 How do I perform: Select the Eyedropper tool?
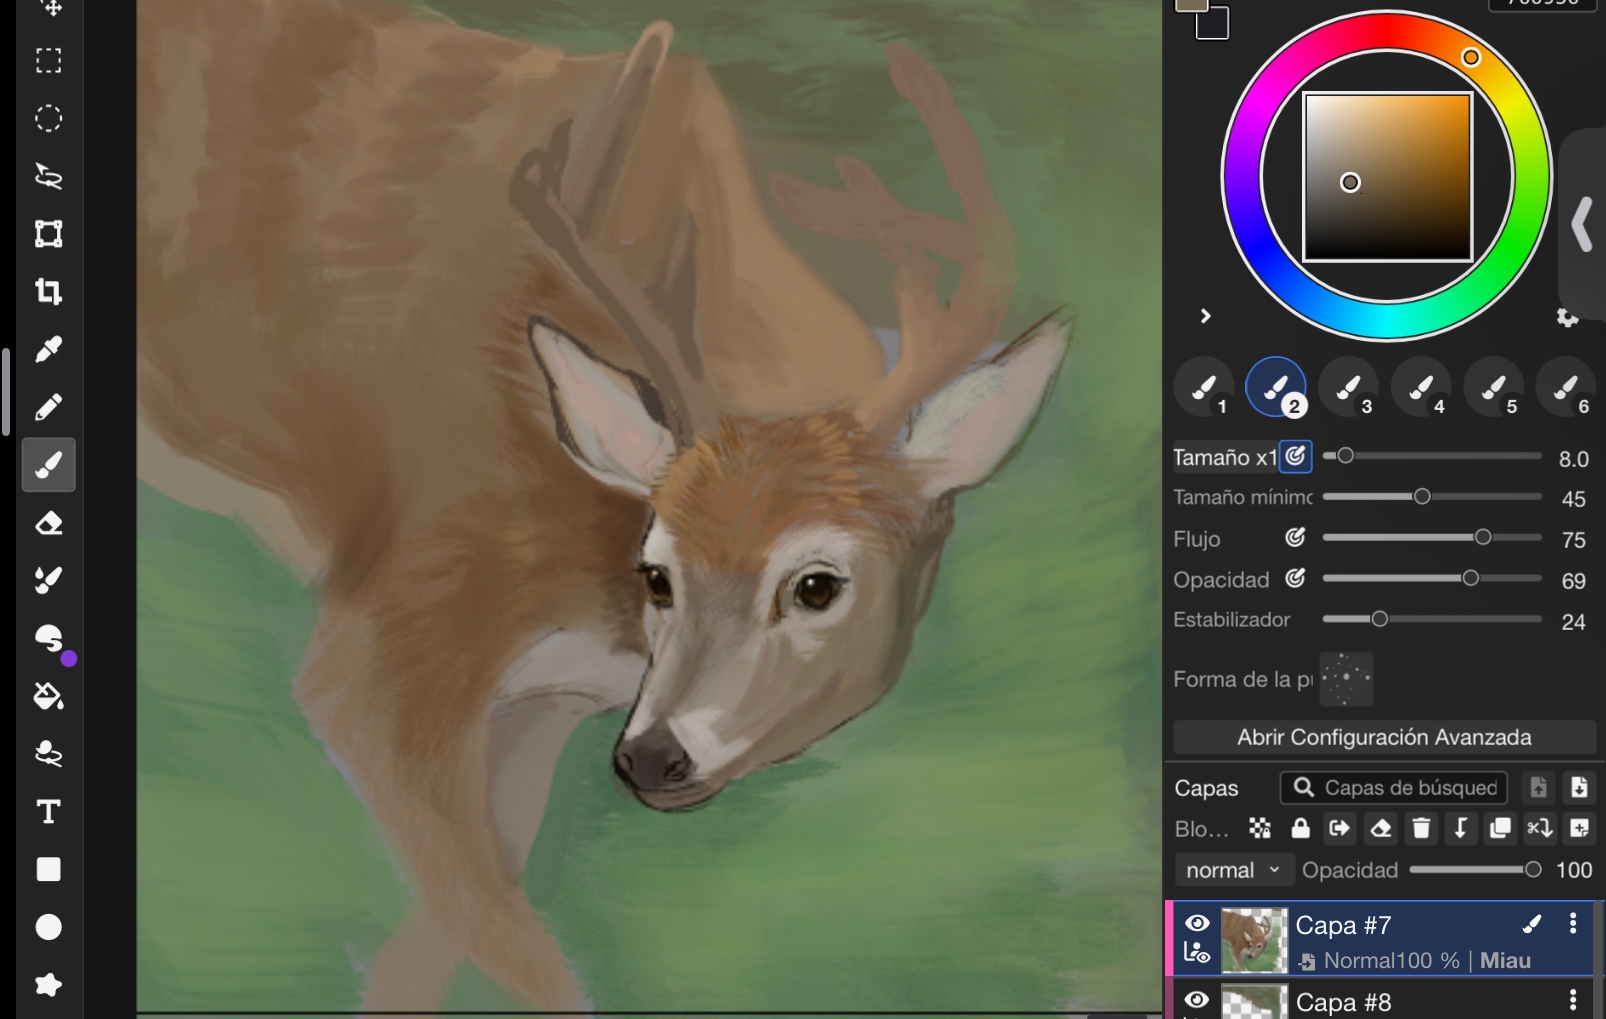(x=48, y=350)
